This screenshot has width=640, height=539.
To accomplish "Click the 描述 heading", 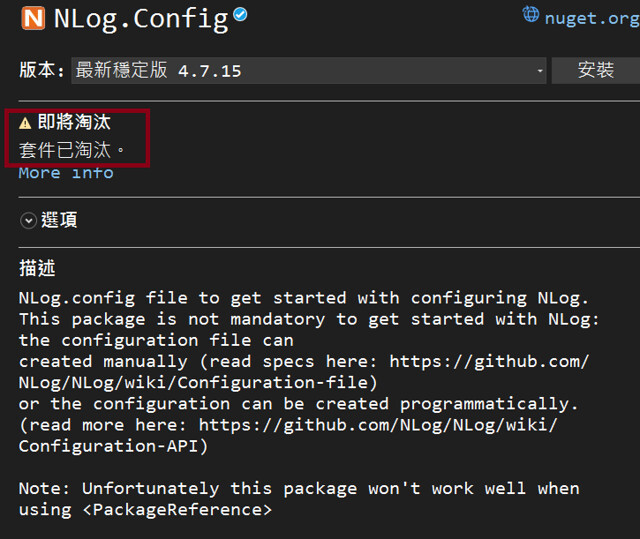I will [37, 269].
